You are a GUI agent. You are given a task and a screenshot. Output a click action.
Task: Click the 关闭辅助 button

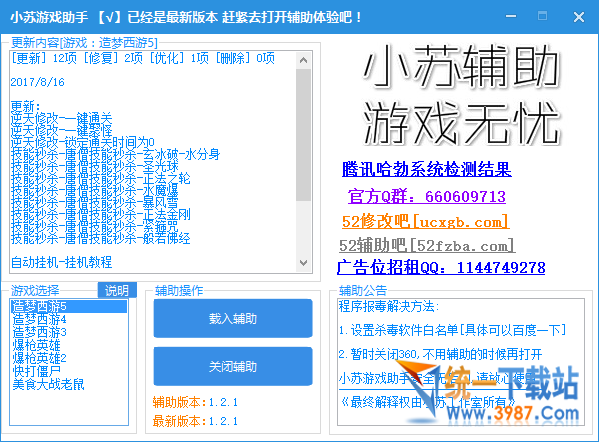pos(233,366)
